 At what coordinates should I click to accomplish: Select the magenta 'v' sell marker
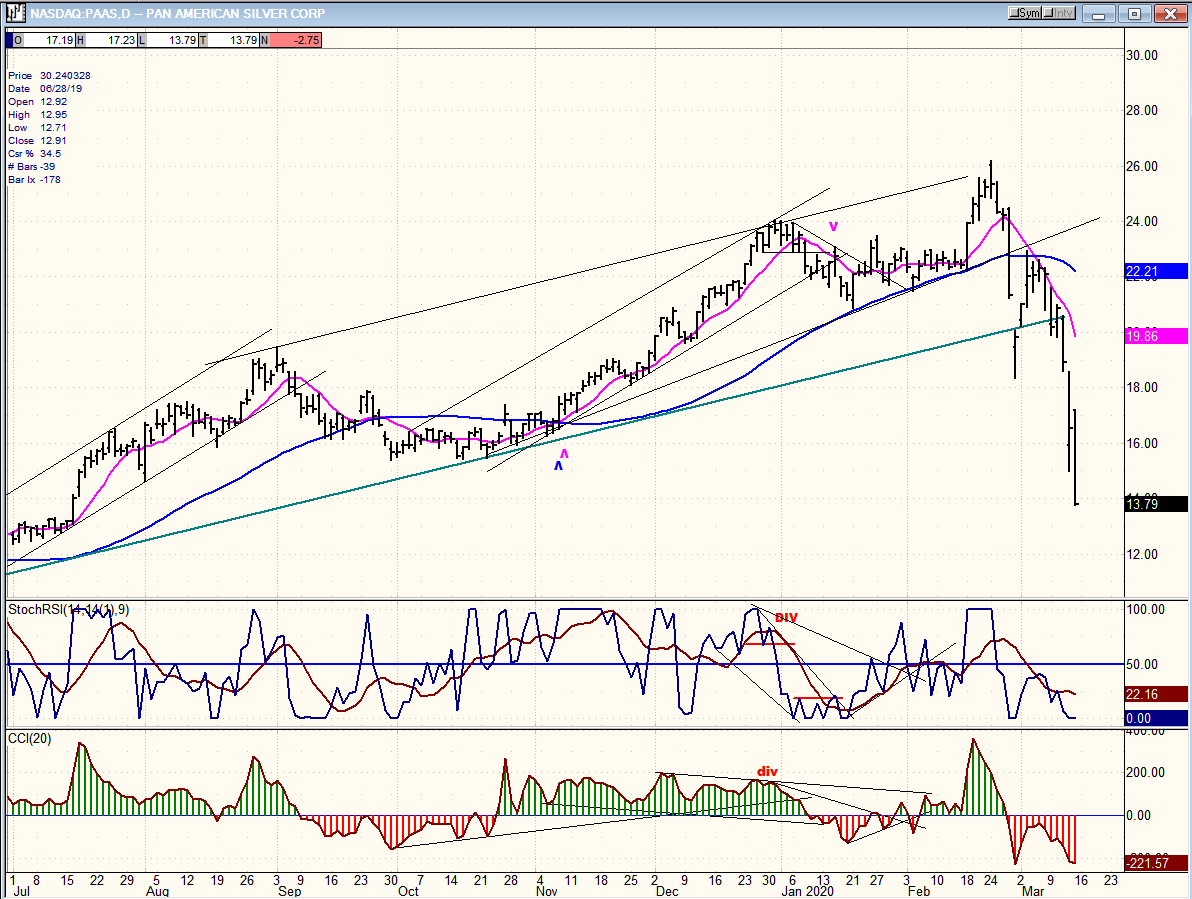coord(832,226)
